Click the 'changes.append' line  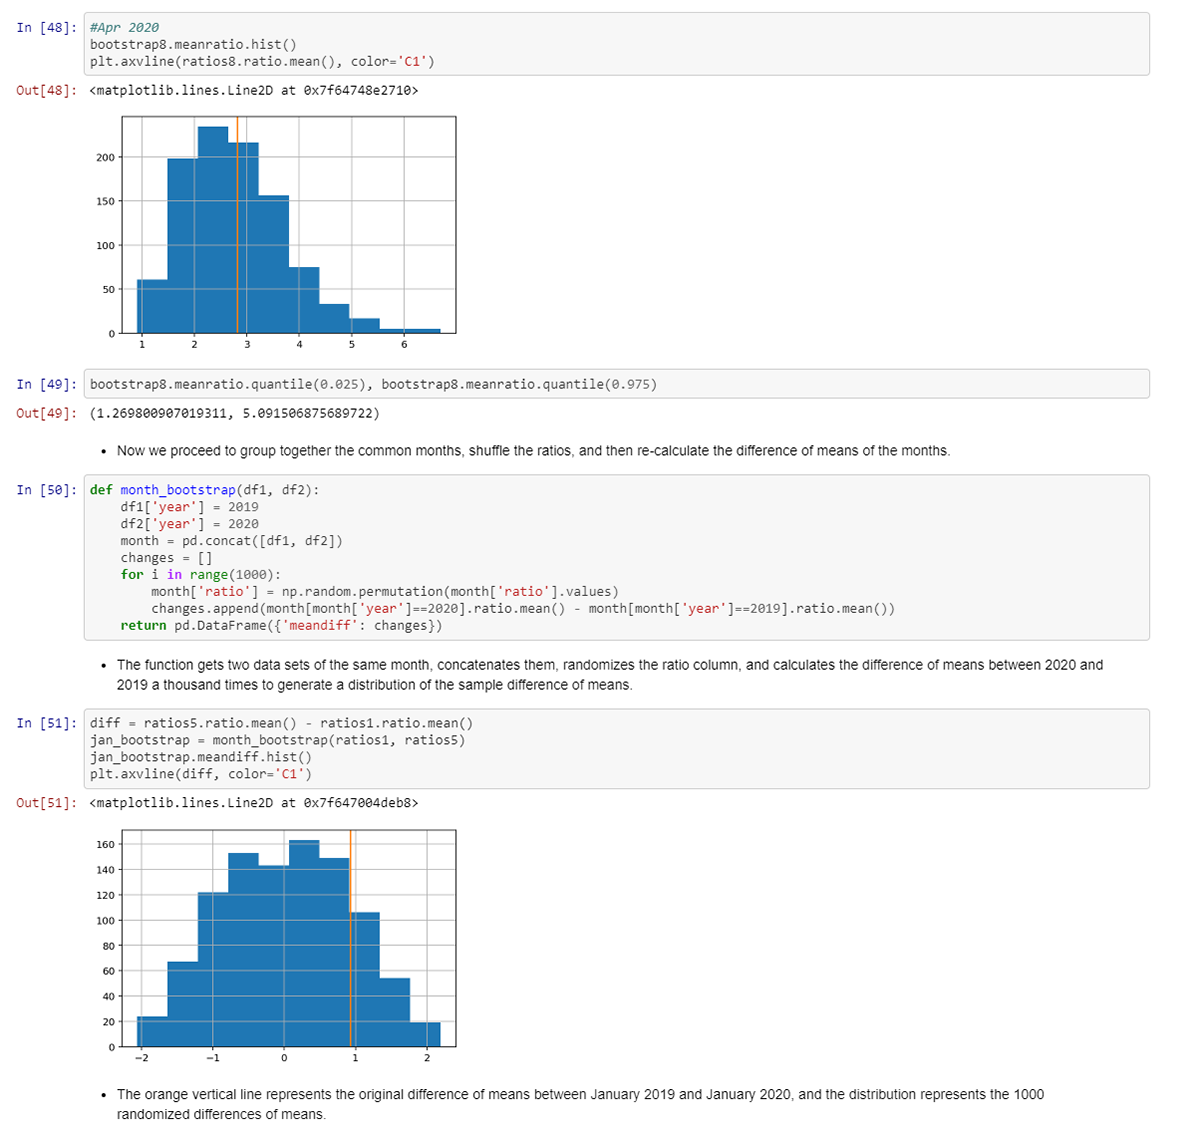coord(523,609)
